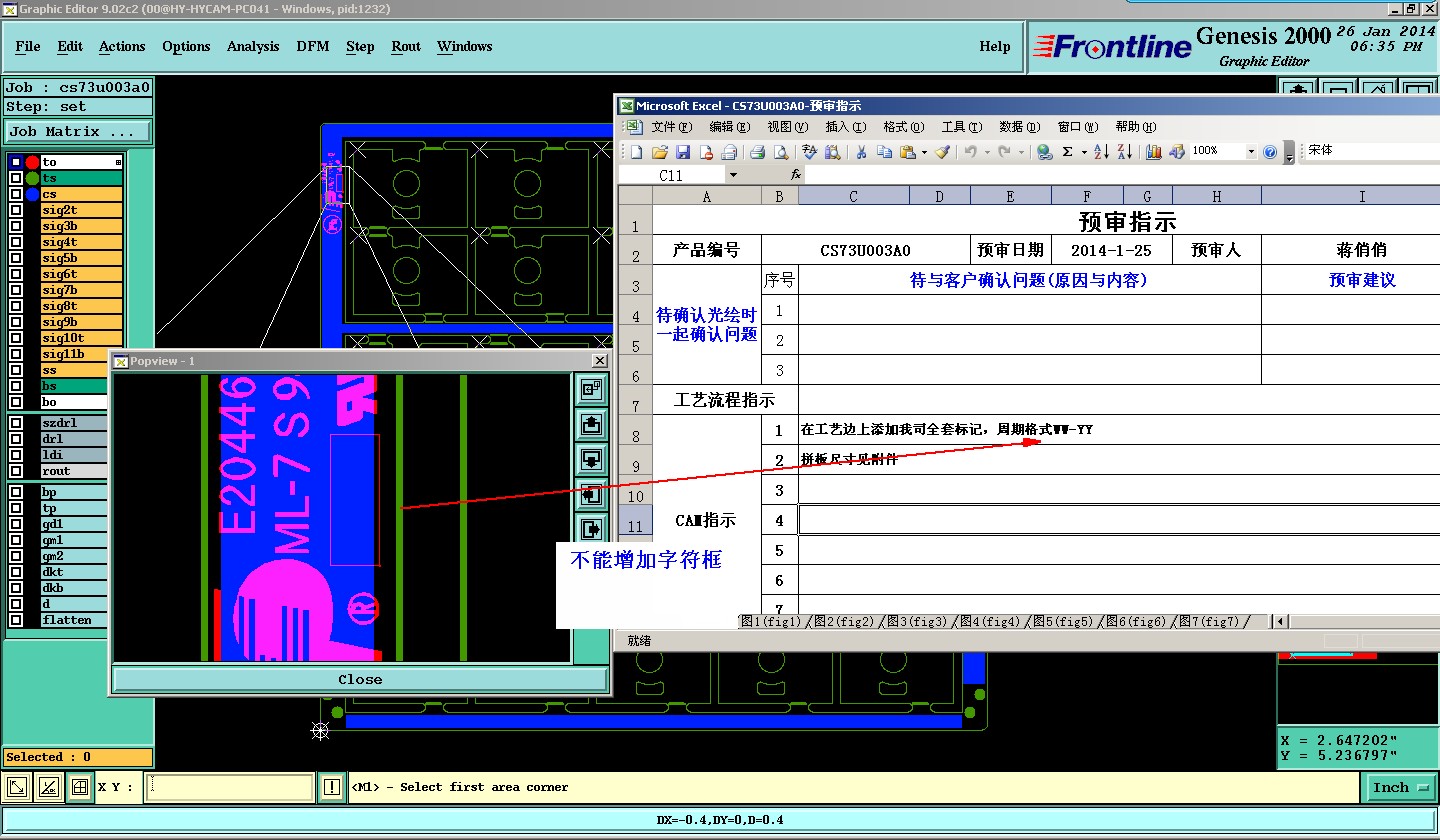Click the Popview pan right arrow icon
Viewport: 1440px width, 840px height.
[x=590, y=529]
